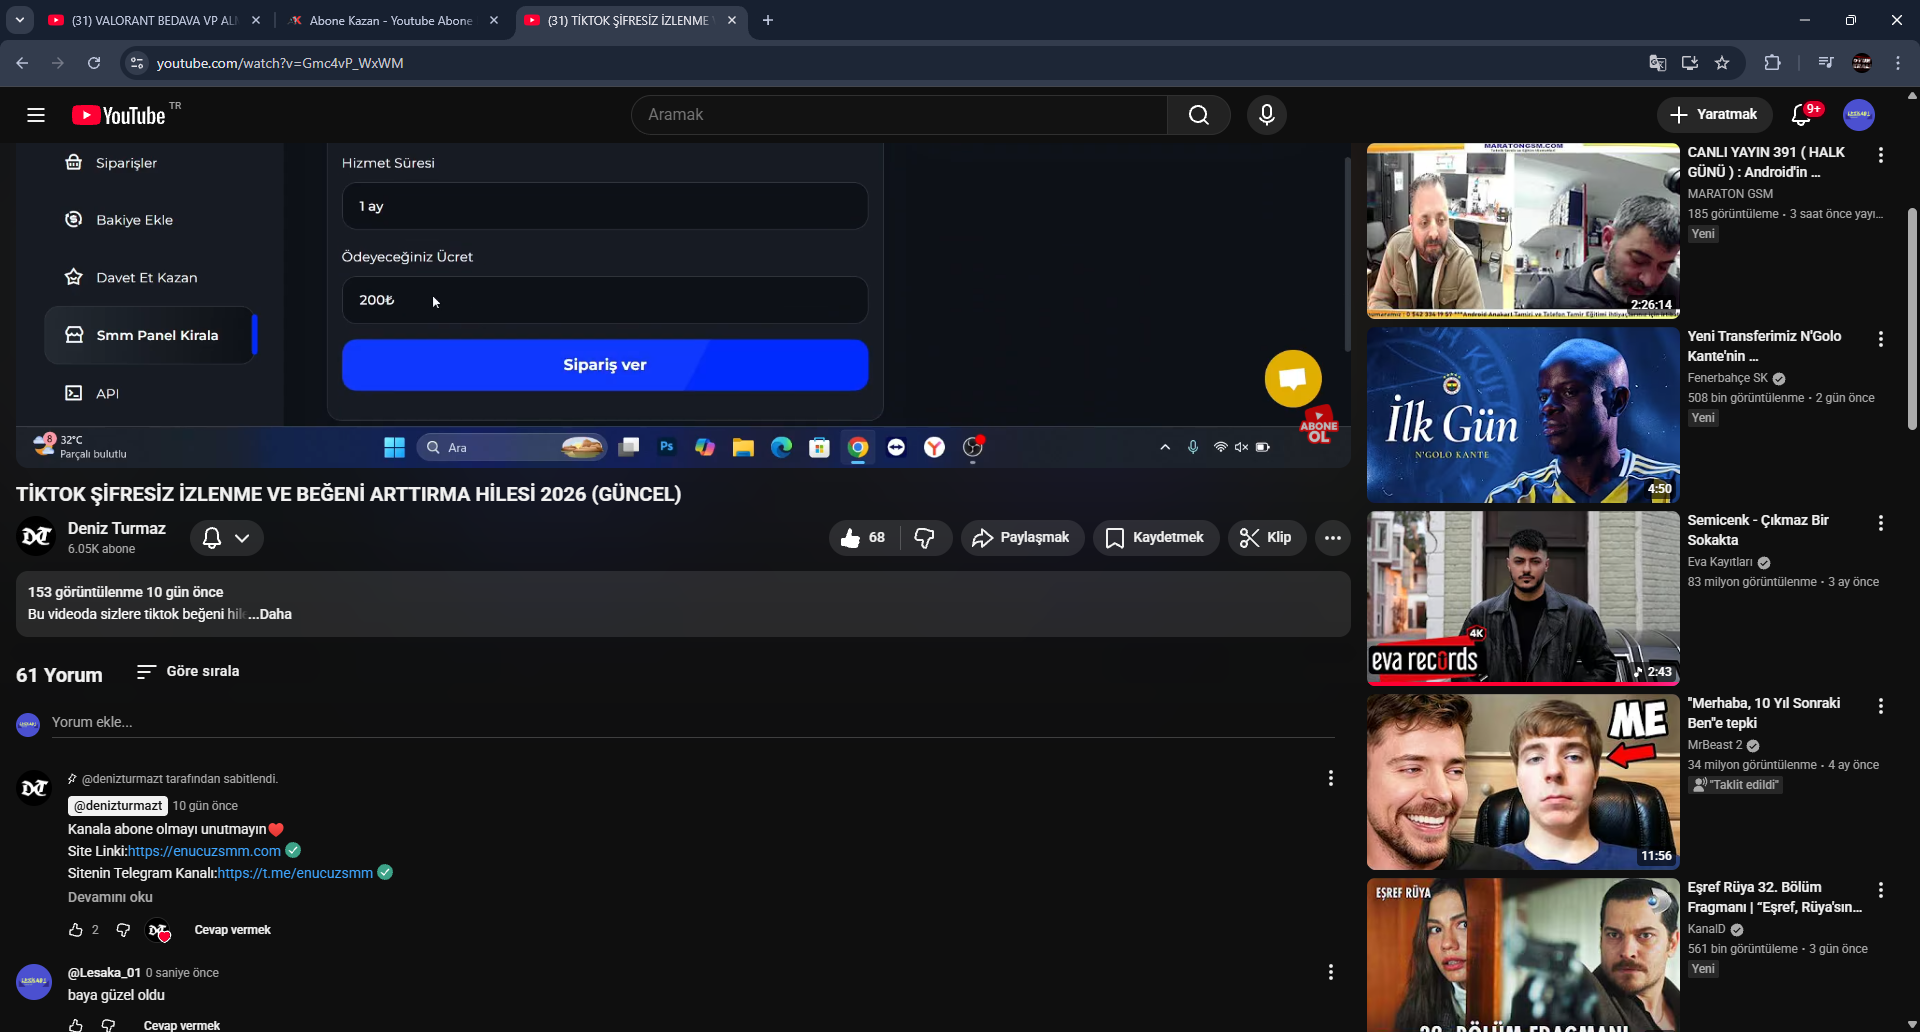Like the pinned comment by @denizturmazt
The height and width of the screenshot is (1032, 1920).
[75, 930]
